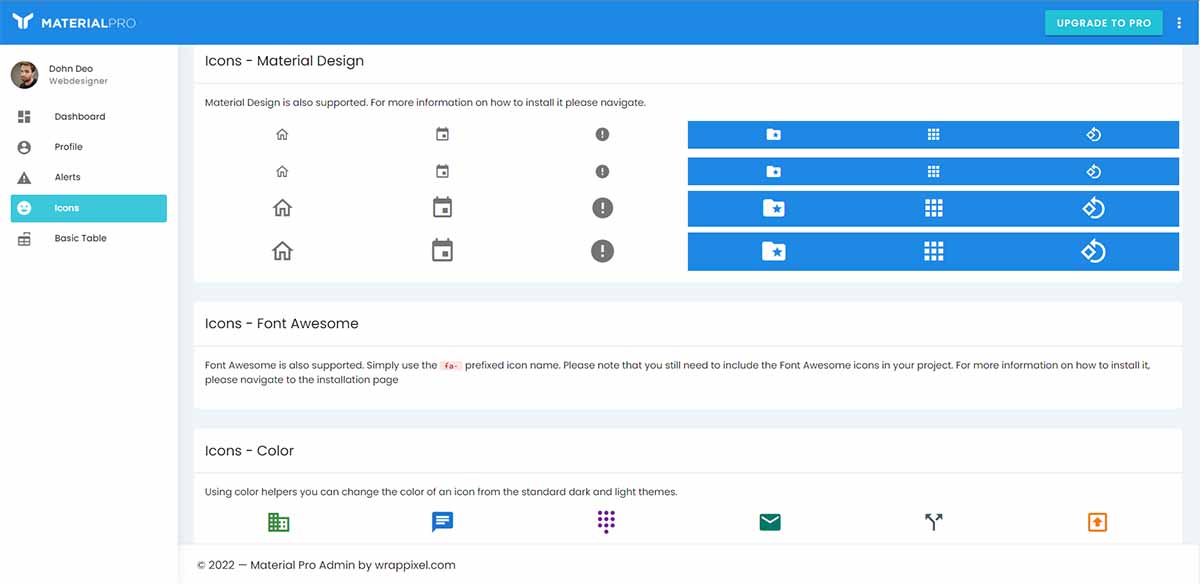This screenshot has width=1200, height=584.
Task: Click the green business building icon
Action: click(278, 521)
